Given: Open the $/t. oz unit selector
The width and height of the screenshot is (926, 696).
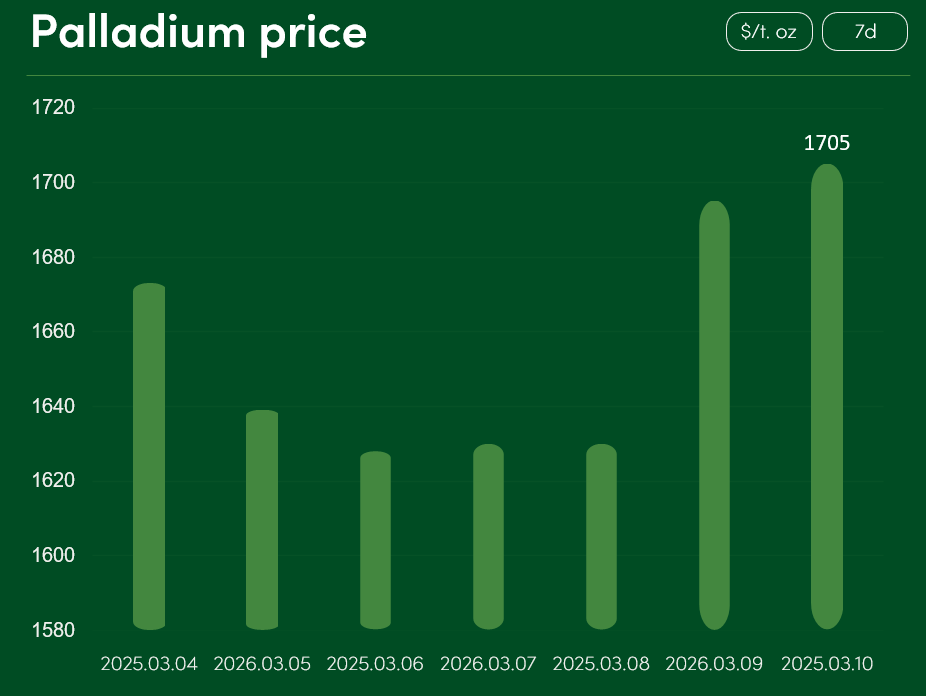Looking at the screenshot, I should pyautogui.click(x=769, y=32).
